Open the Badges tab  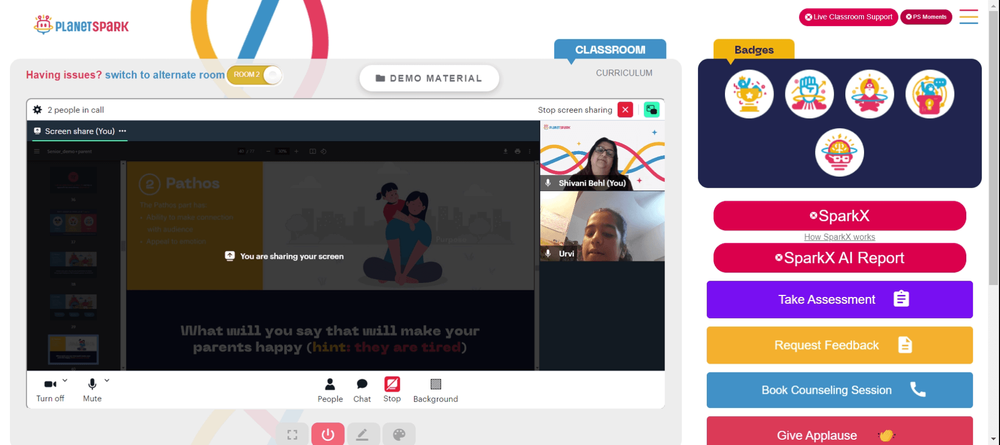754,50
